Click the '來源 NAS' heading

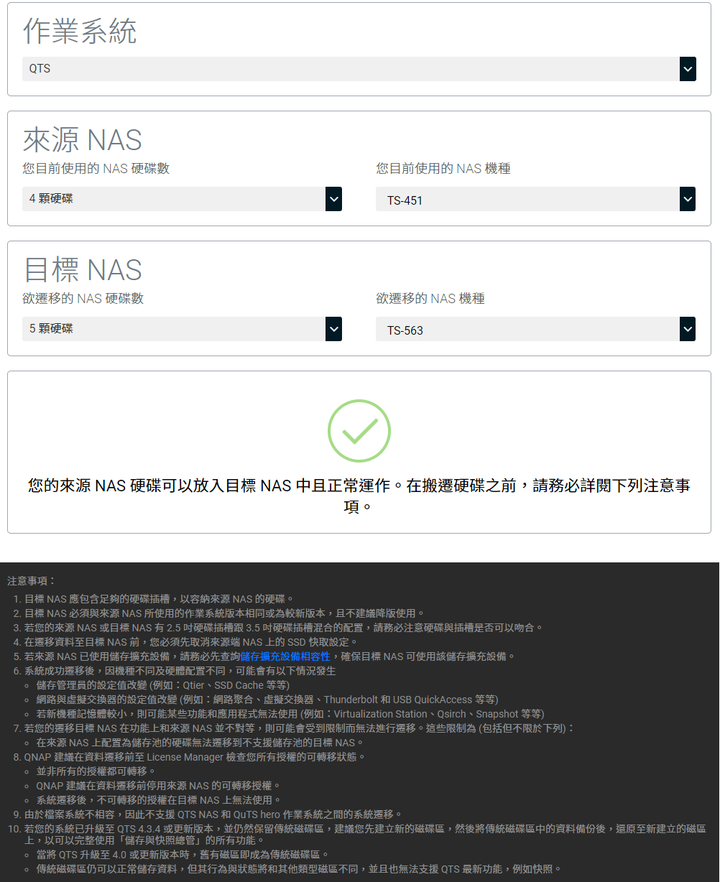click(82, 140)
